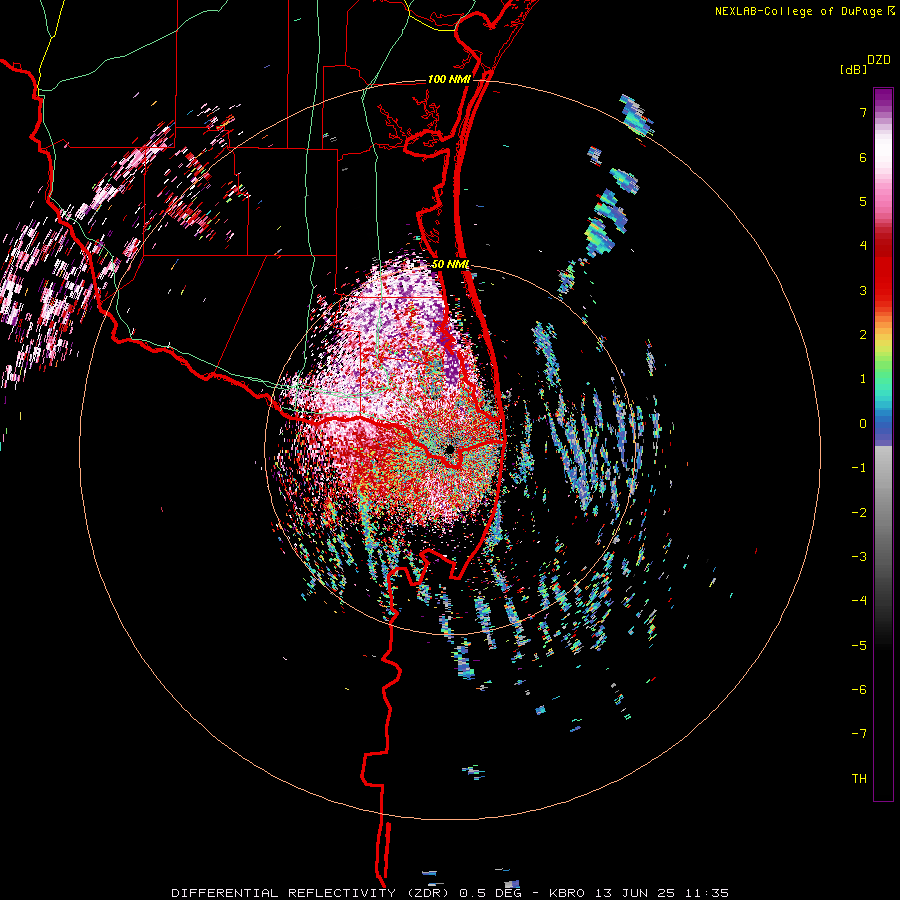Click the color scale value -1
Image resolution: width=900 pixels, height=900 pixels.
click(x=859, y=468)
